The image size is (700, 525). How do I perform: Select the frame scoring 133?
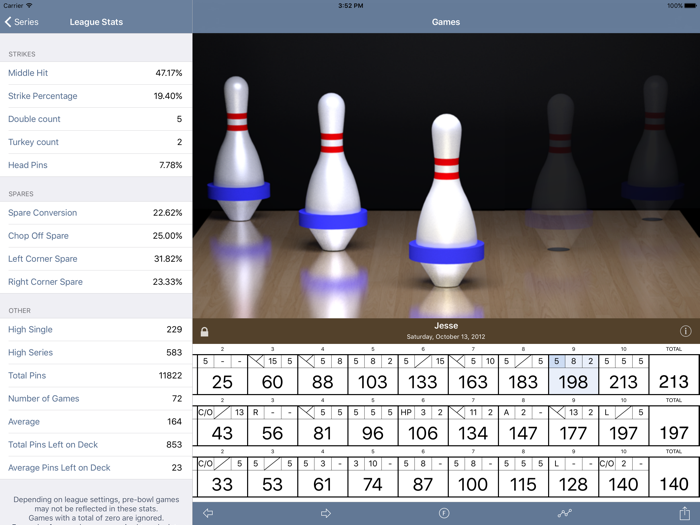(423, 375)
